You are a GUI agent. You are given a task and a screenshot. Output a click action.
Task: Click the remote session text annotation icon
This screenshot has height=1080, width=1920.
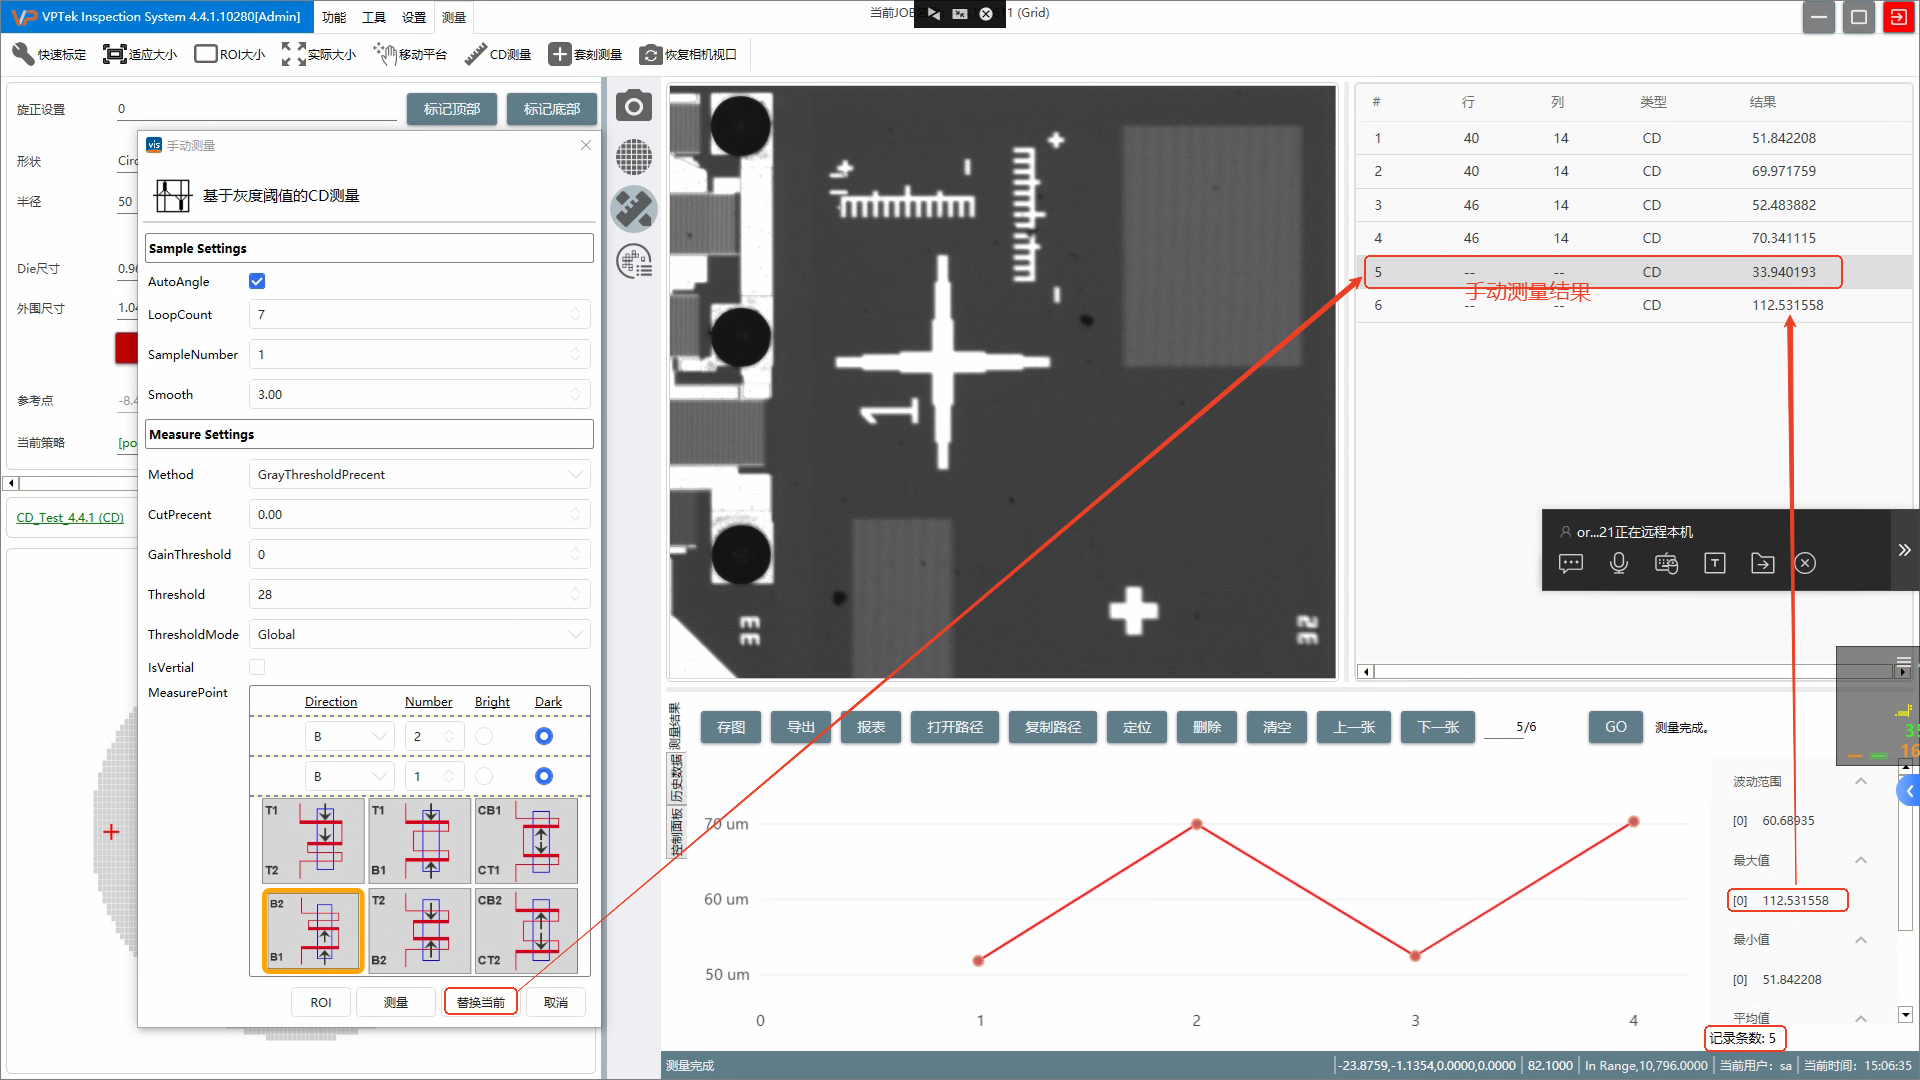[1715, 564]
